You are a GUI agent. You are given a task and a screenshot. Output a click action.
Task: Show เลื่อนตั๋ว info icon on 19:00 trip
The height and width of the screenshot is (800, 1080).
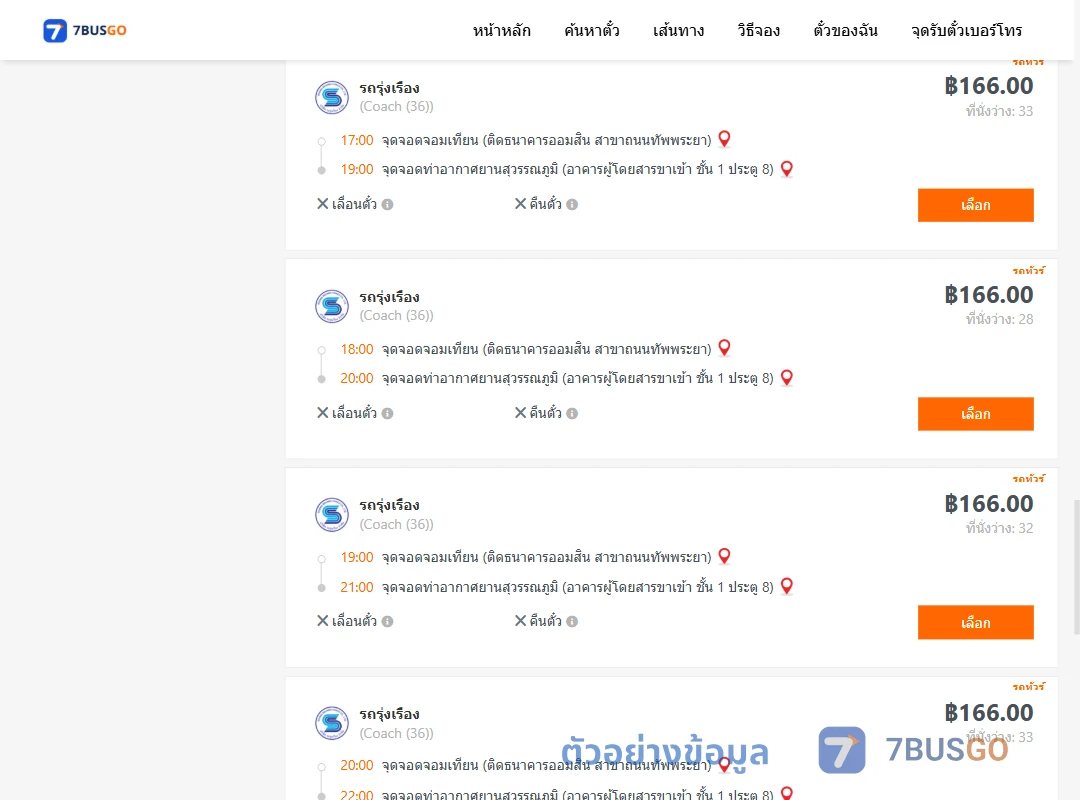click(x=388, y=622)
